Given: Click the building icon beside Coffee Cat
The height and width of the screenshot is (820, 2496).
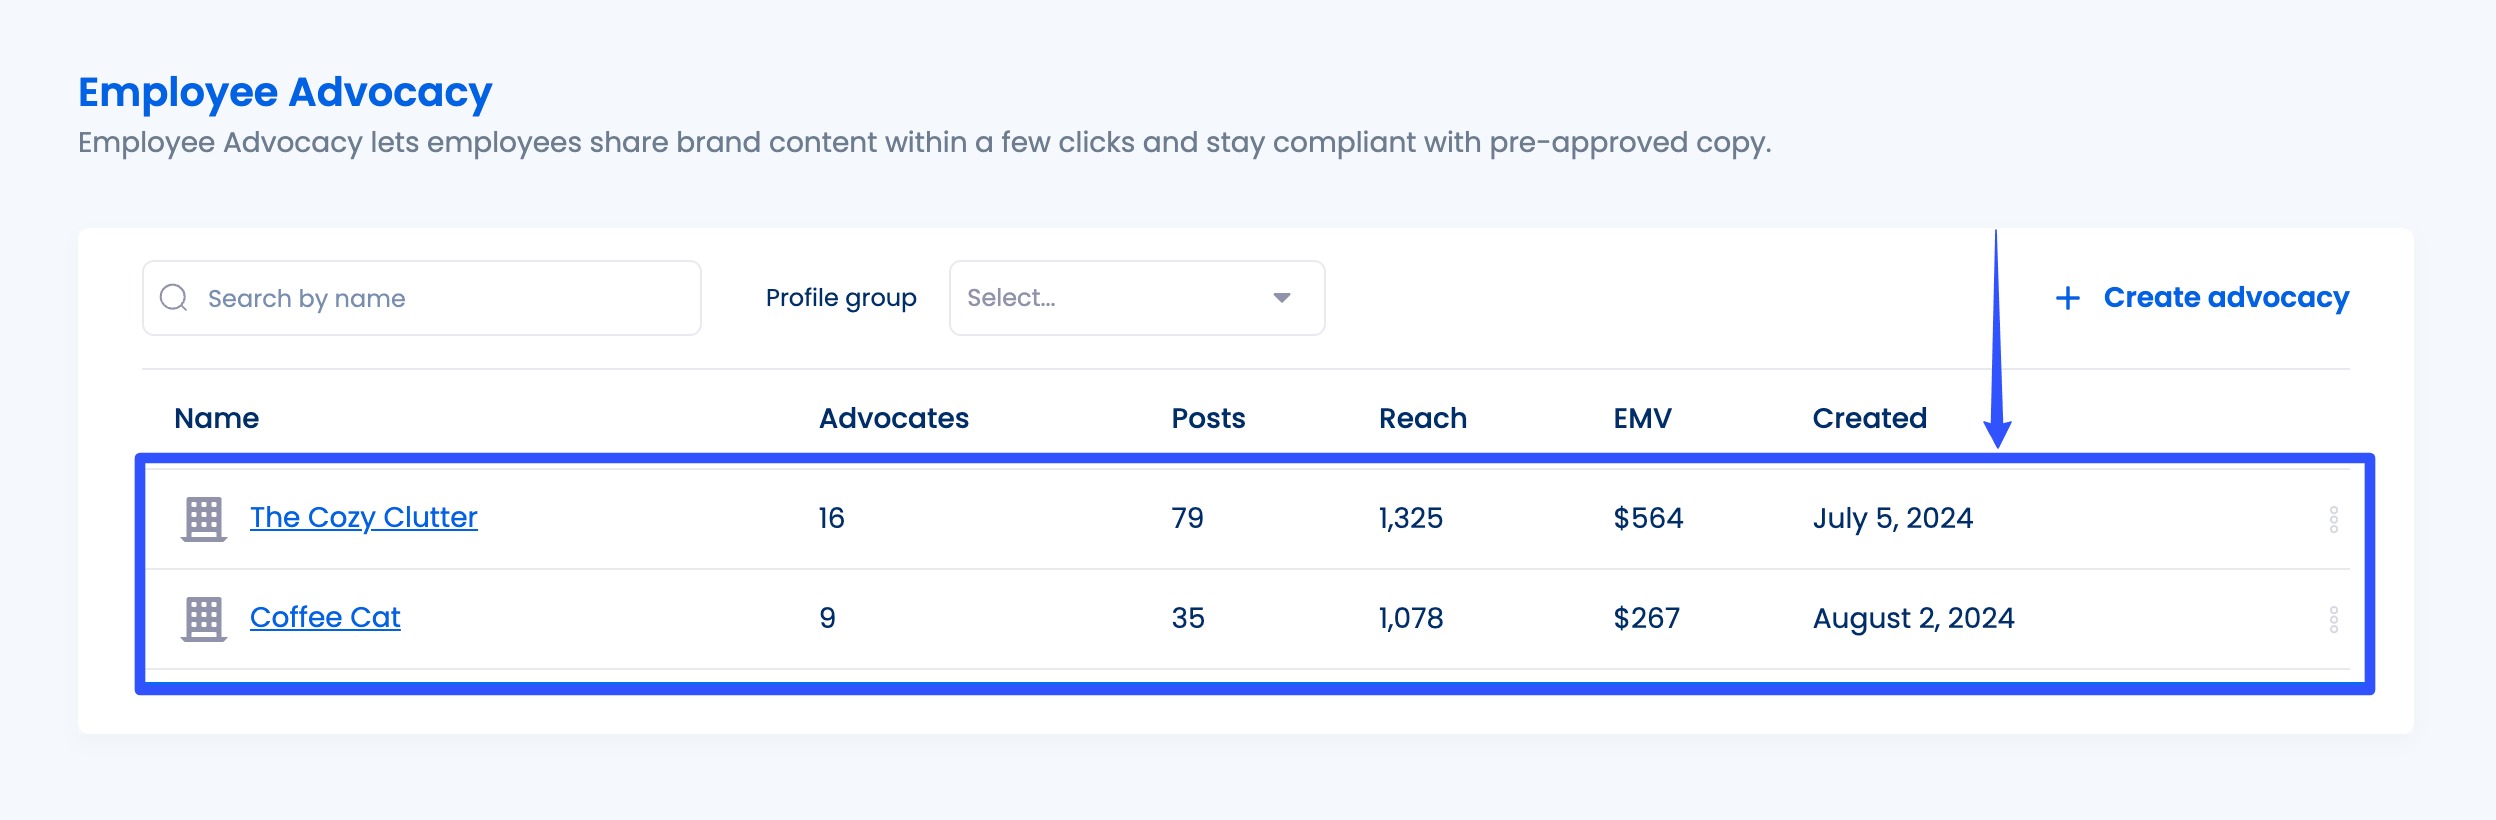Looking at the screenshot, I should tap(203, 618).
